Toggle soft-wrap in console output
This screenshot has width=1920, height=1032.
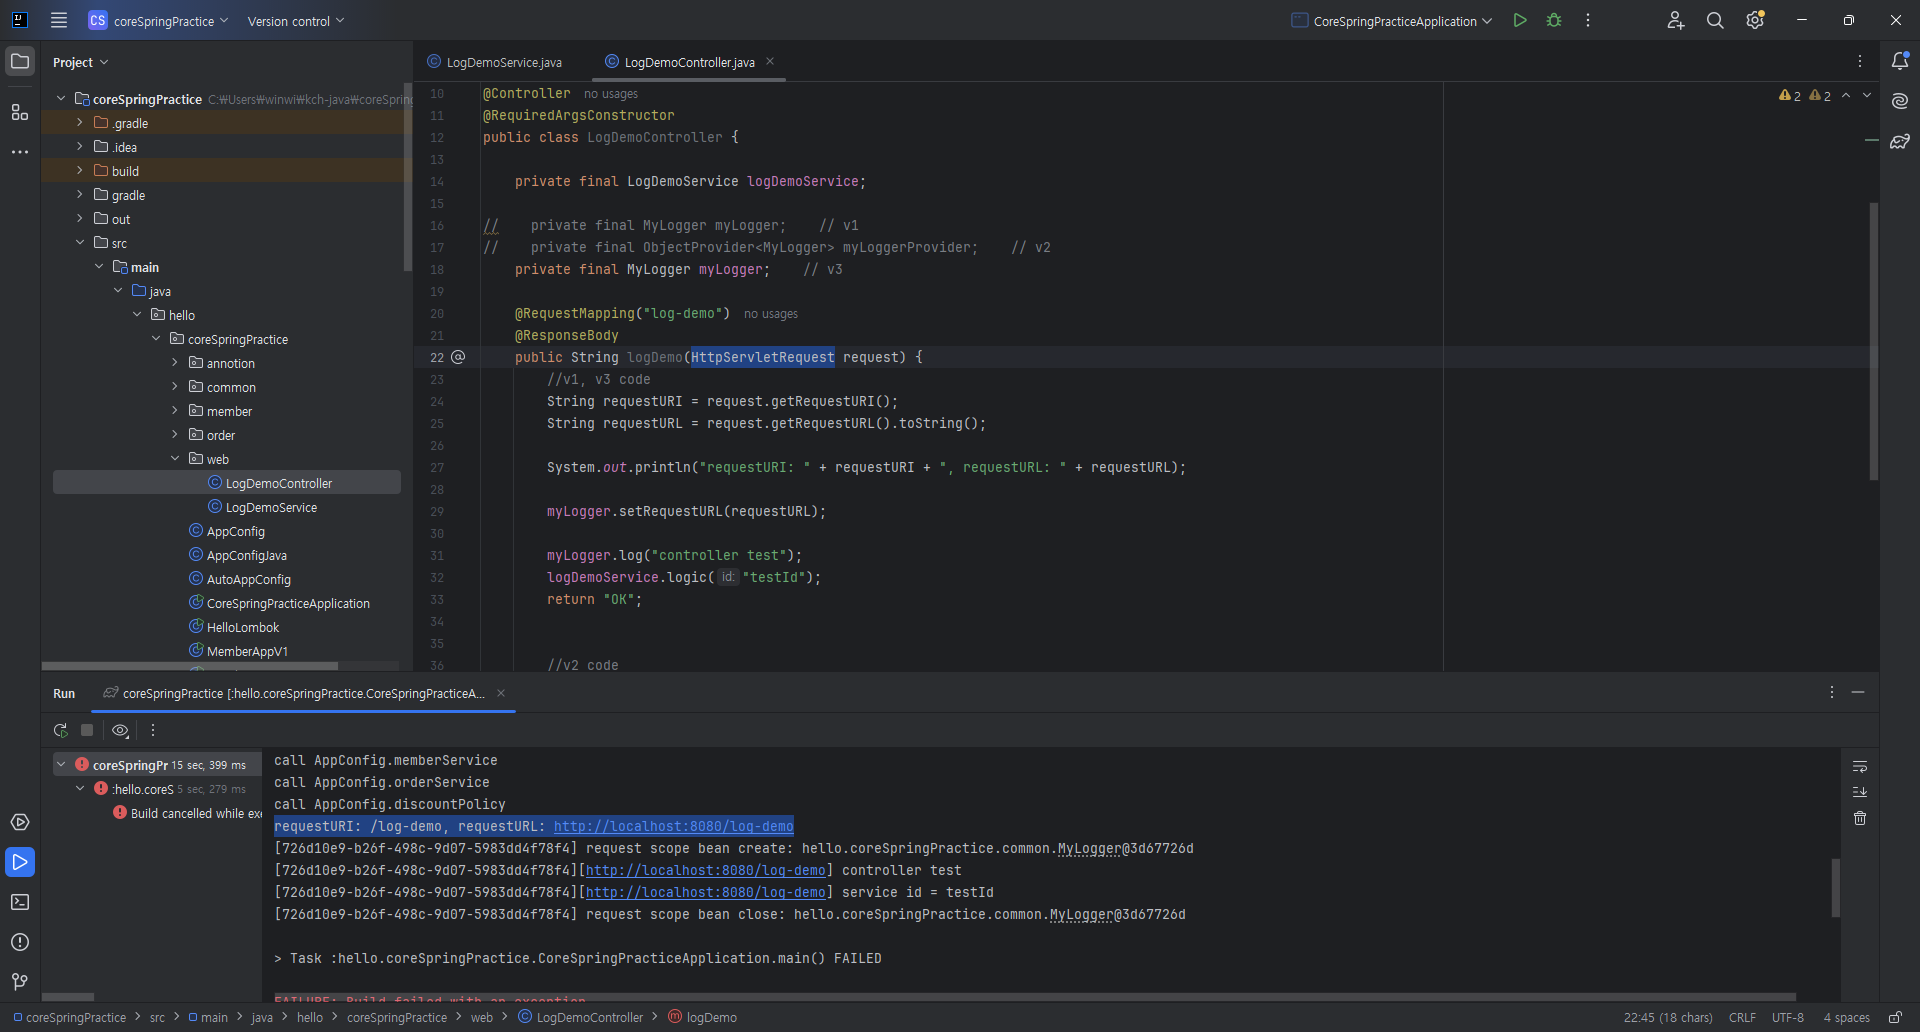1860,766
